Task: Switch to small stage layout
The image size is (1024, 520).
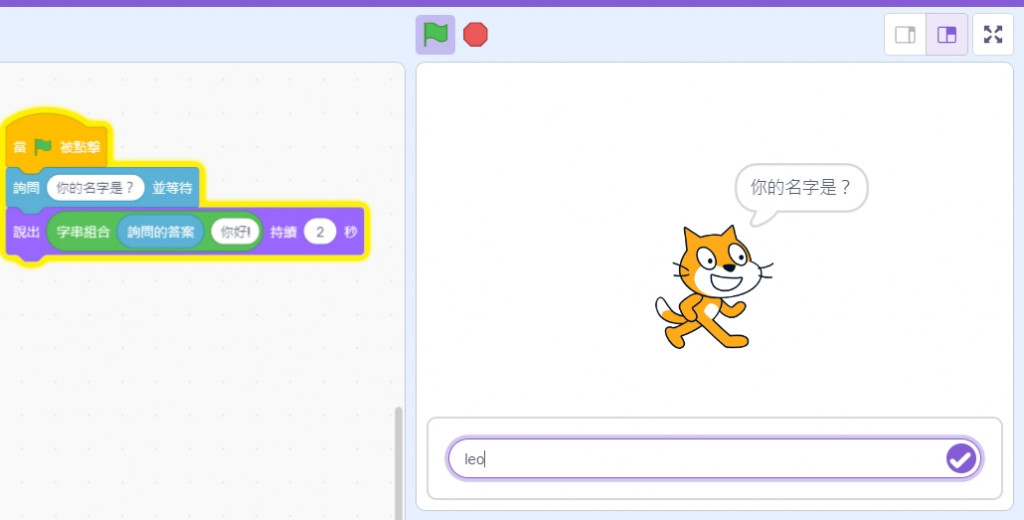Action: pyautogui.click(x=905, y=35)
